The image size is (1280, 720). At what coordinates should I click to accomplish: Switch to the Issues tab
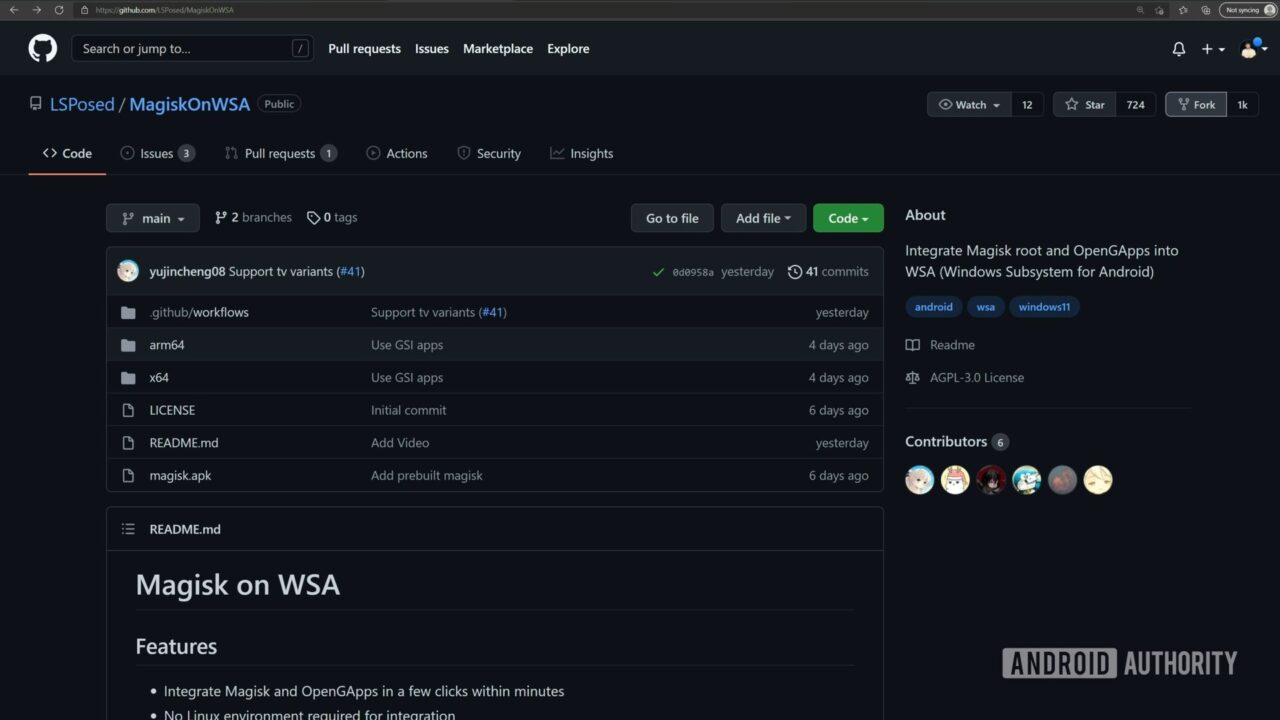[157, 154]
